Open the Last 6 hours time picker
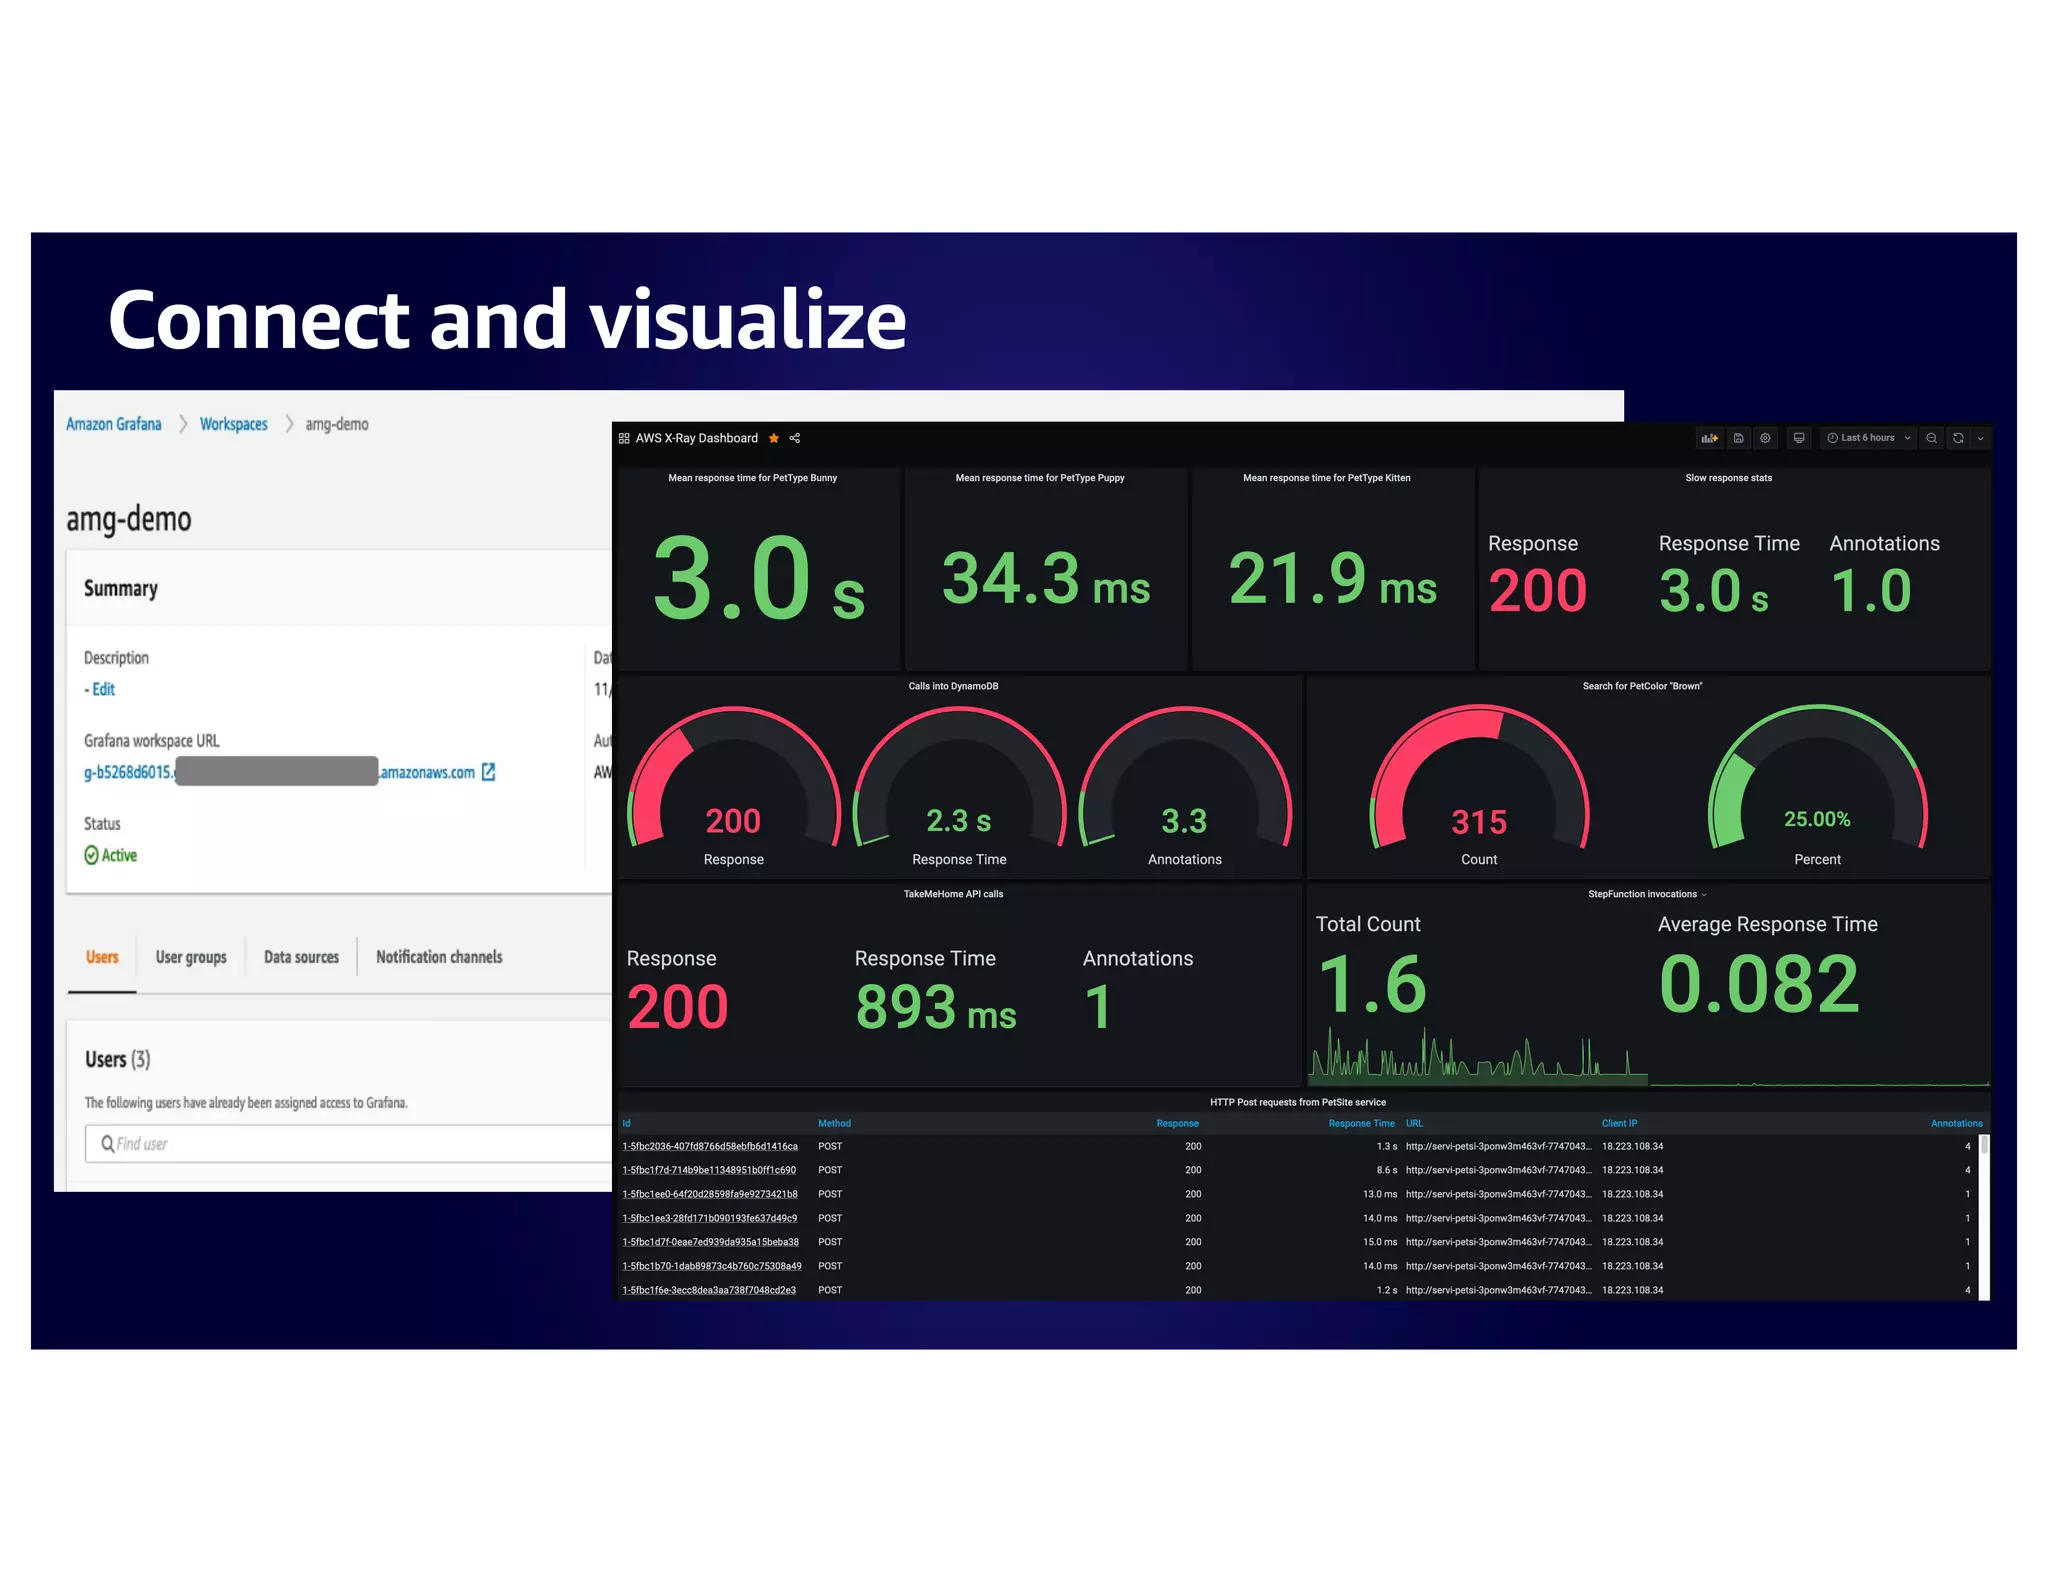Viewport: 2048px width, 1582px height. click(x=1868, y=438)
